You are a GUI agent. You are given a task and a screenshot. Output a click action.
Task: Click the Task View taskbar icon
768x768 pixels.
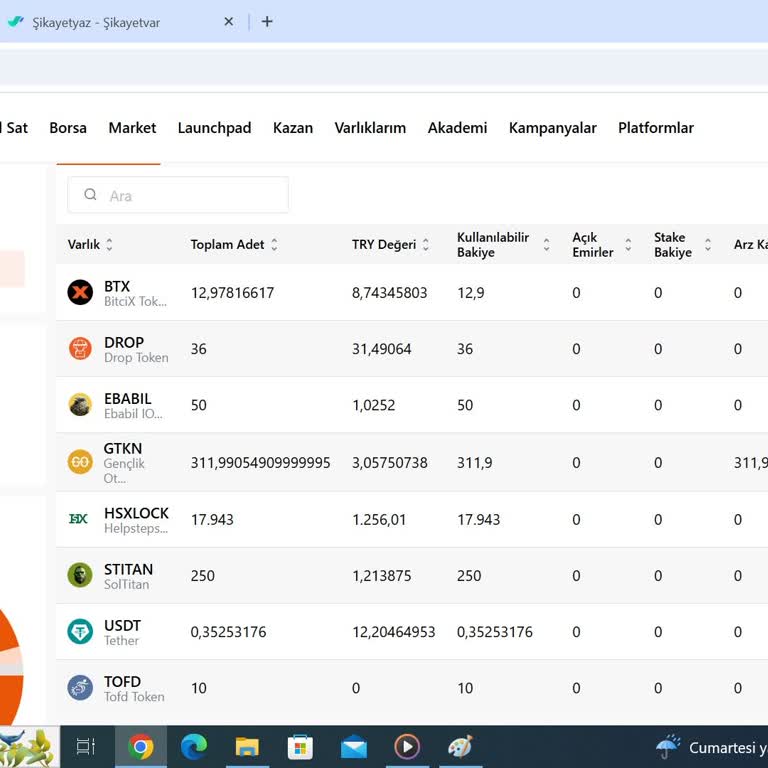click(x=86, y=746)
